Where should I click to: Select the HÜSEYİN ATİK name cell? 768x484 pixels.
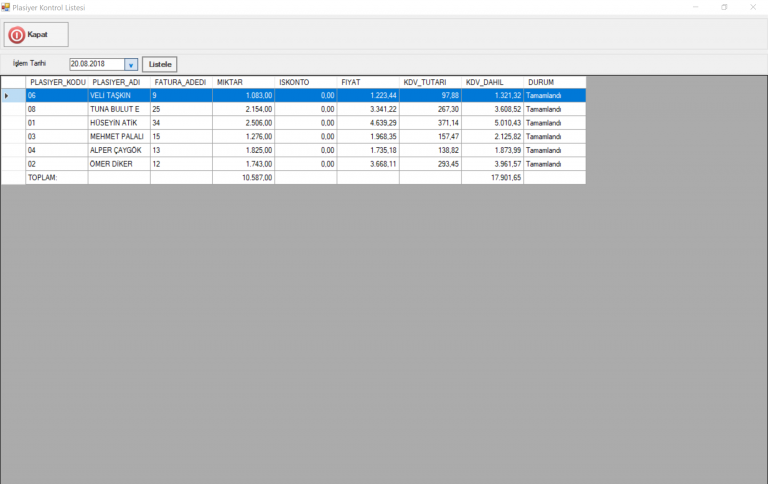[118, 123]
